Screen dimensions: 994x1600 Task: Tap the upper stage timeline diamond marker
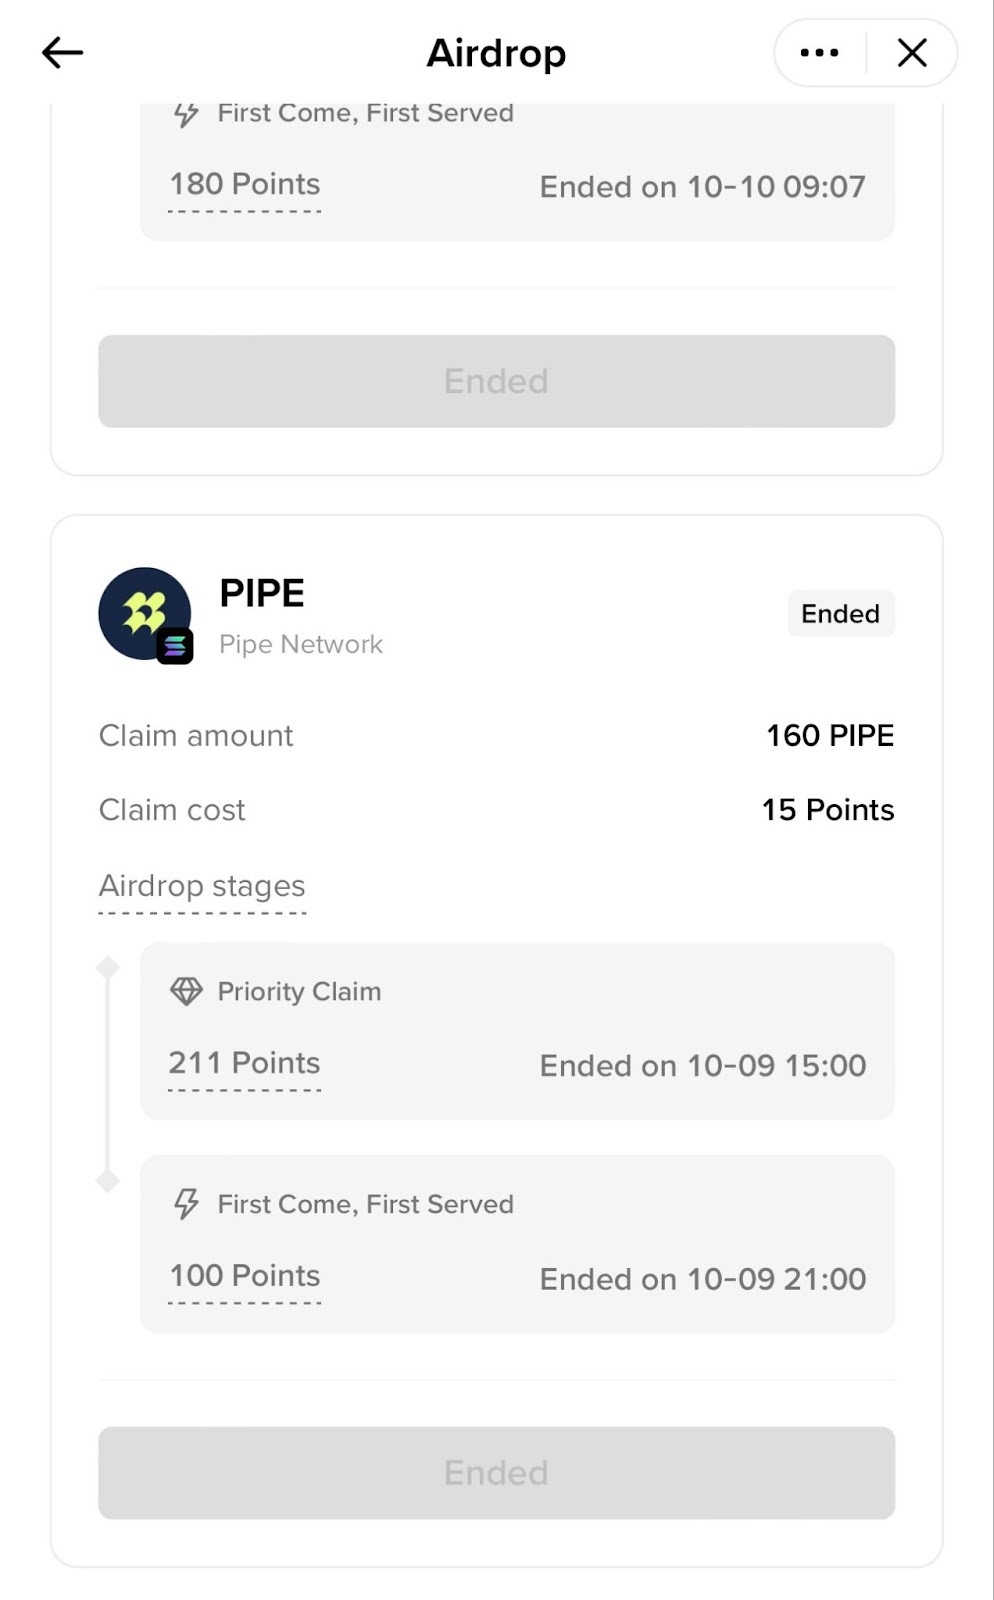coord(108,967)
